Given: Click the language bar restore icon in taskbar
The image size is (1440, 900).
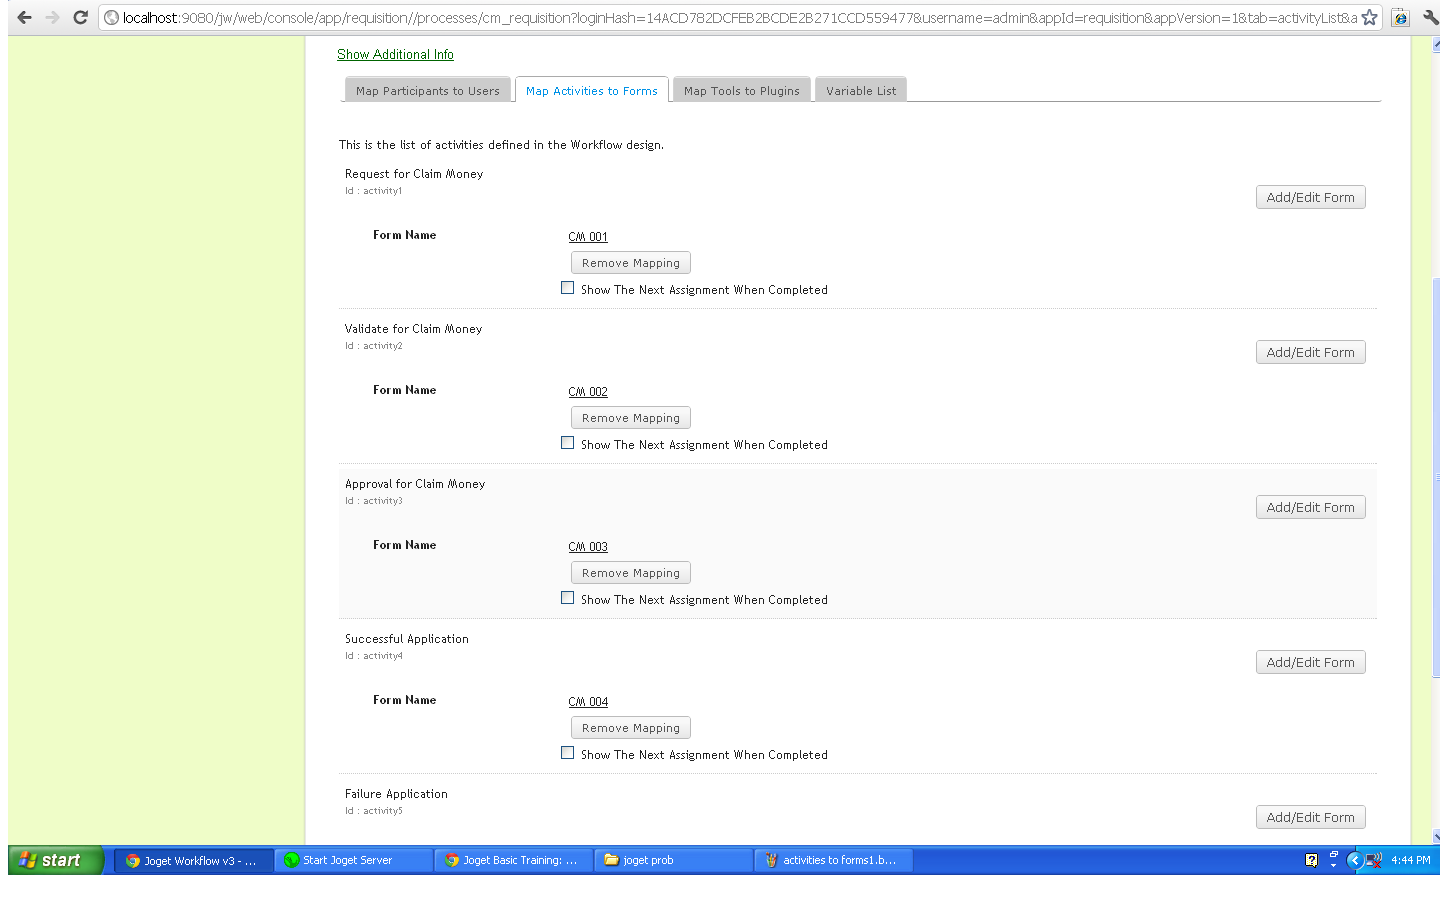Looking at the screenshot, I should (1334, 855).
